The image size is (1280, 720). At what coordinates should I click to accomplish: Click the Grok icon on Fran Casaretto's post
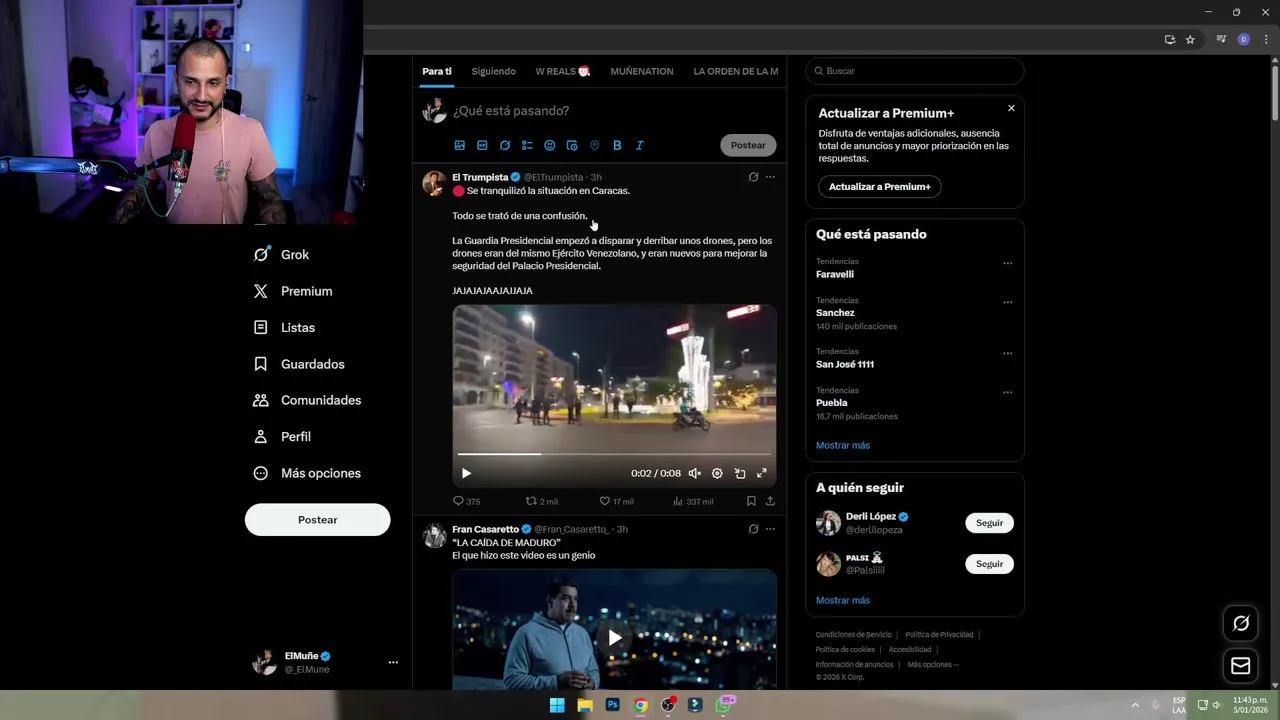click(753, 529)
